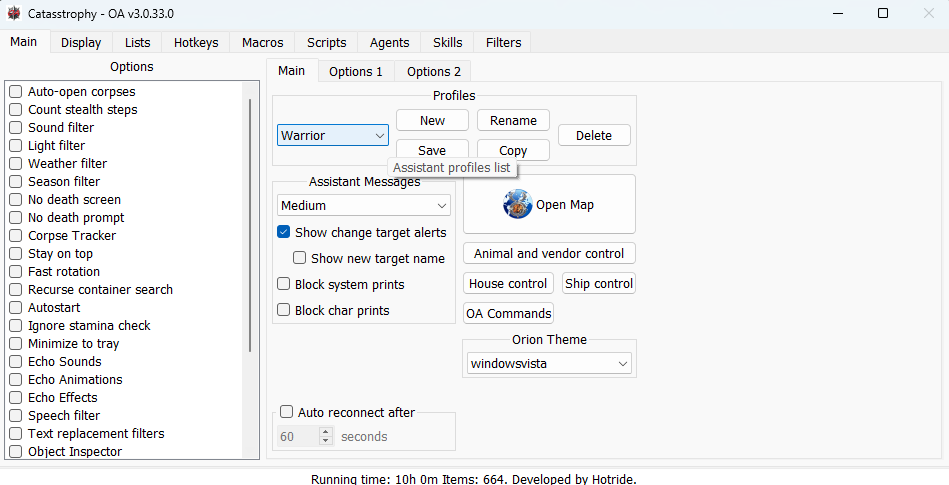The image size is (949, 485).
Task: Open the Options 2 sub-tab
Action: [x=434, y=71]
